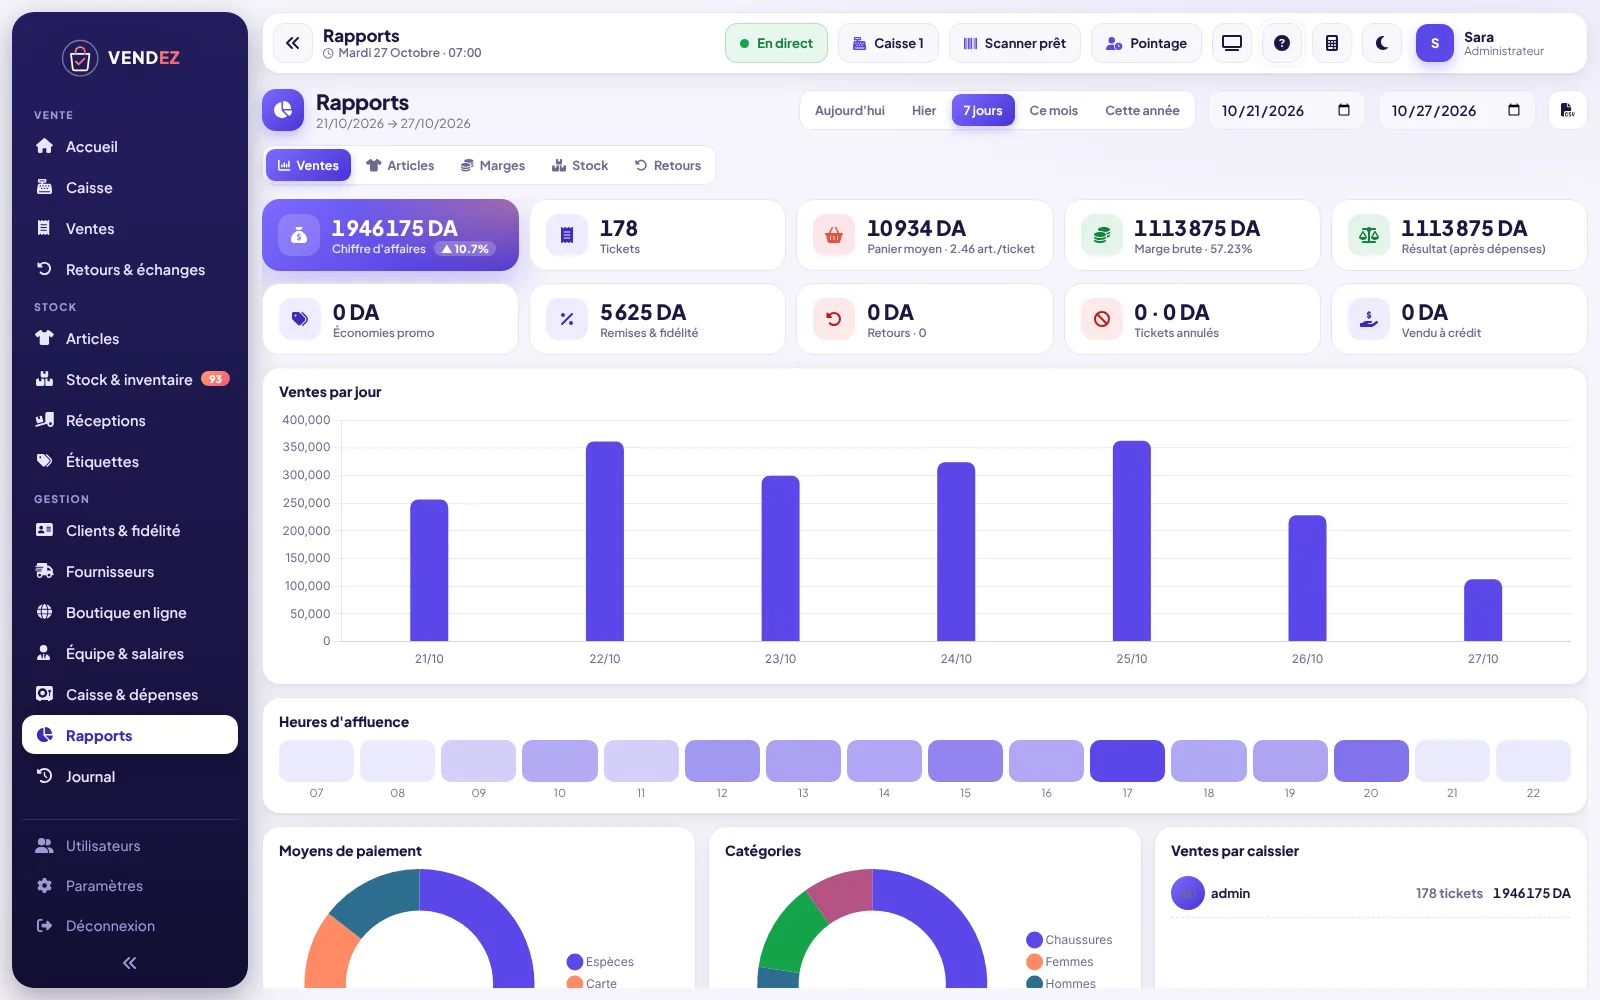This screenshot has height=1000, width=1600.
Task: Click the Sara avatar badge
Action: (x=1435, y=43)
